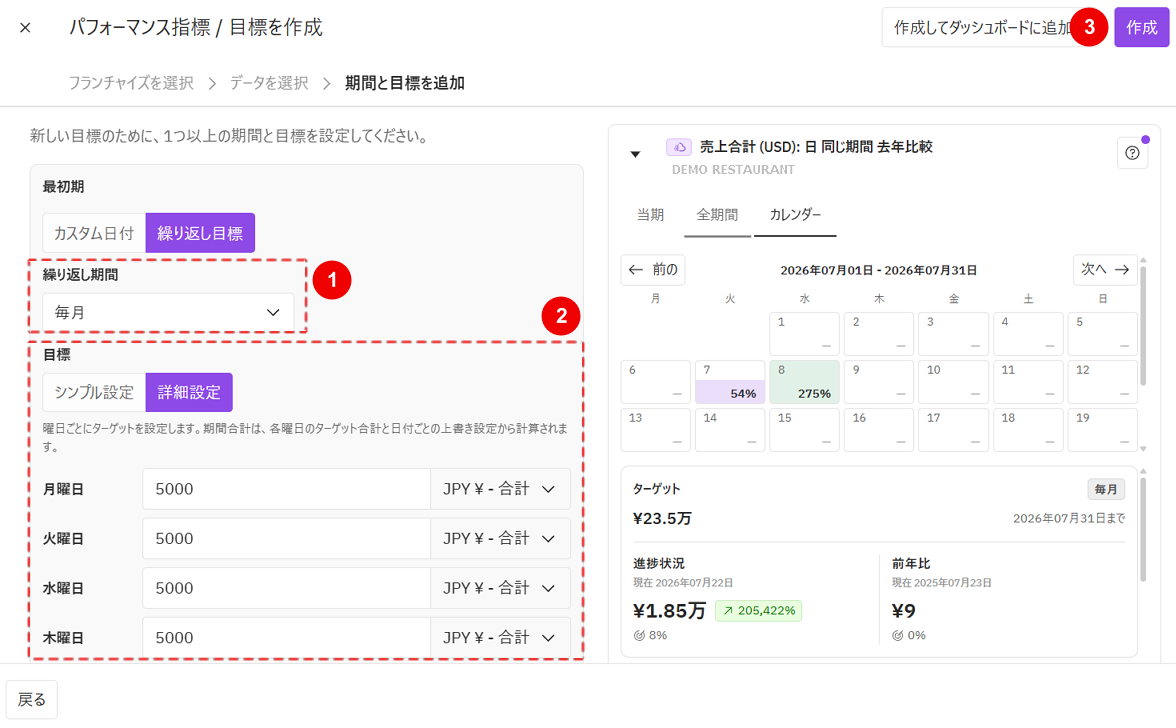Click the ¥23.5万 target value
The height and width of the screenshot is (728, 1176).
pos(662,519)
